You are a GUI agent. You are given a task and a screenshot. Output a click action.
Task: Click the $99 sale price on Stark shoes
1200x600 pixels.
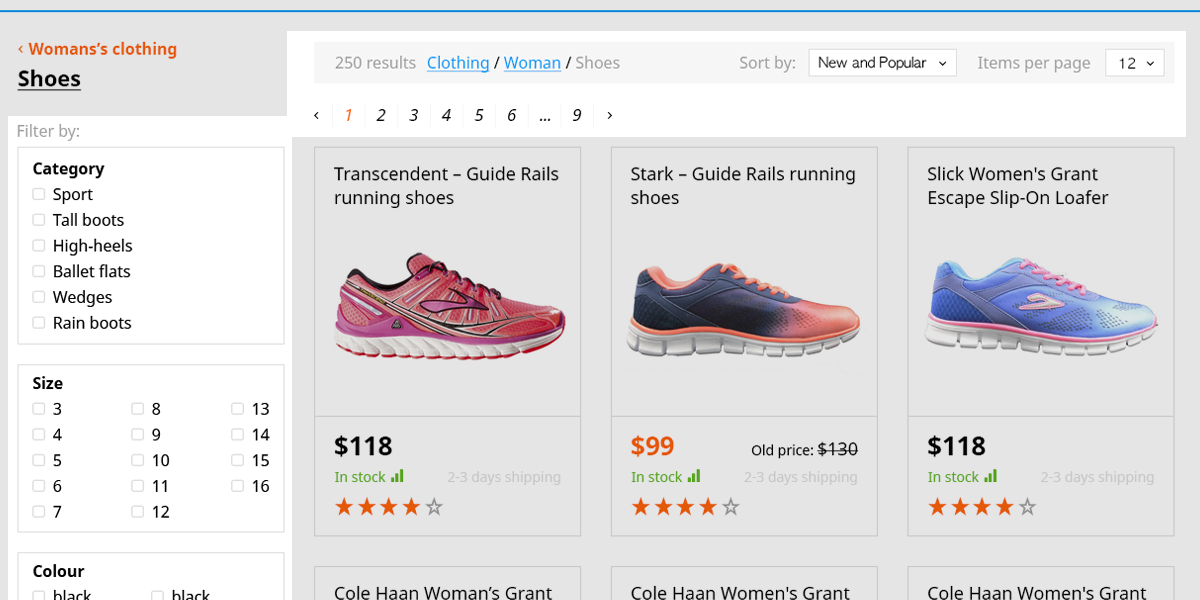[653, 446]
